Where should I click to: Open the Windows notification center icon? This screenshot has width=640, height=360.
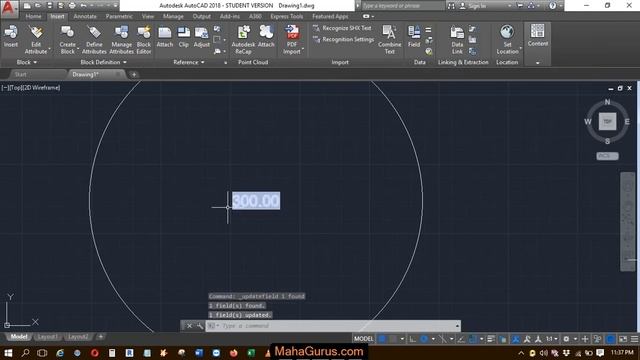[600, 353]
